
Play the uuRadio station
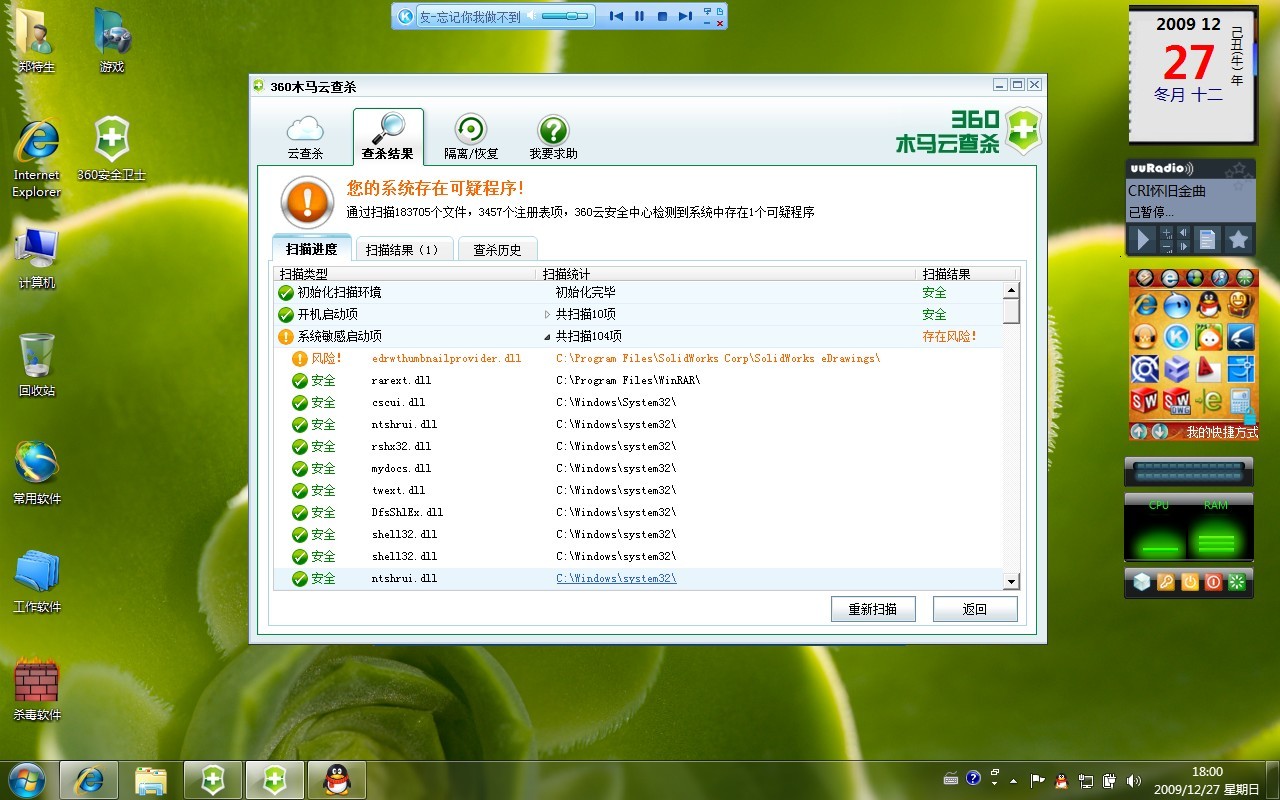1142,240
